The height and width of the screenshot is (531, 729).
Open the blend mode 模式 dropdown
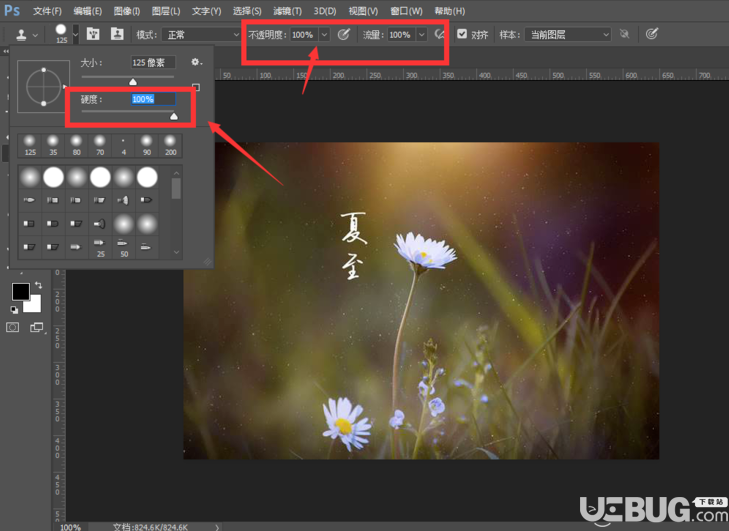[x=201, y=35]
